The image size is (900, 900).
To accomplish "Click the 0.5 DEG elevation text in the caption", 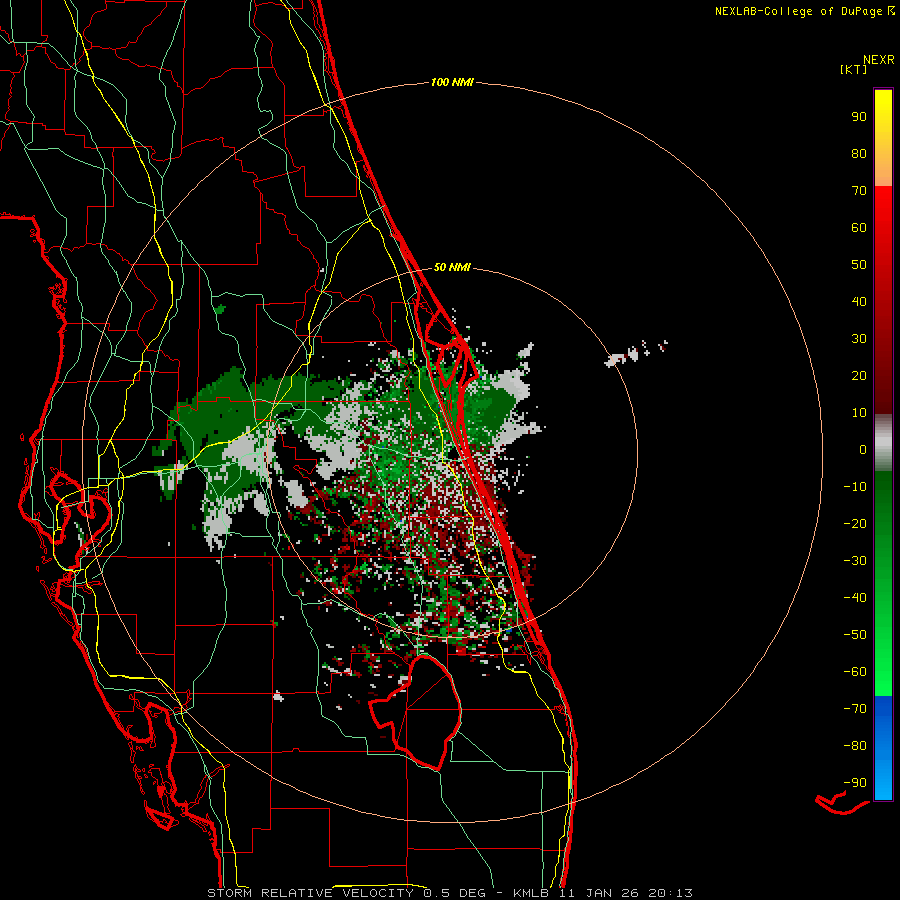I will [455, 893].
